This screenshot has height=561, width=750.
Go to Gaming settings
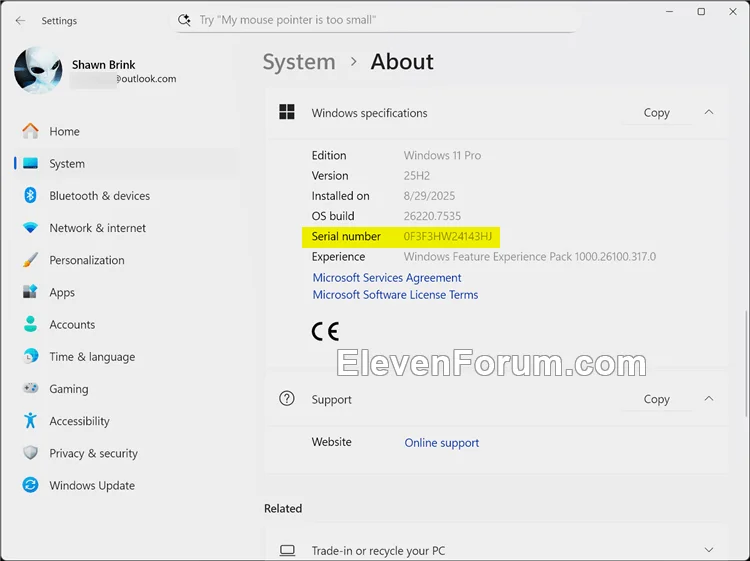coord(125,388)
